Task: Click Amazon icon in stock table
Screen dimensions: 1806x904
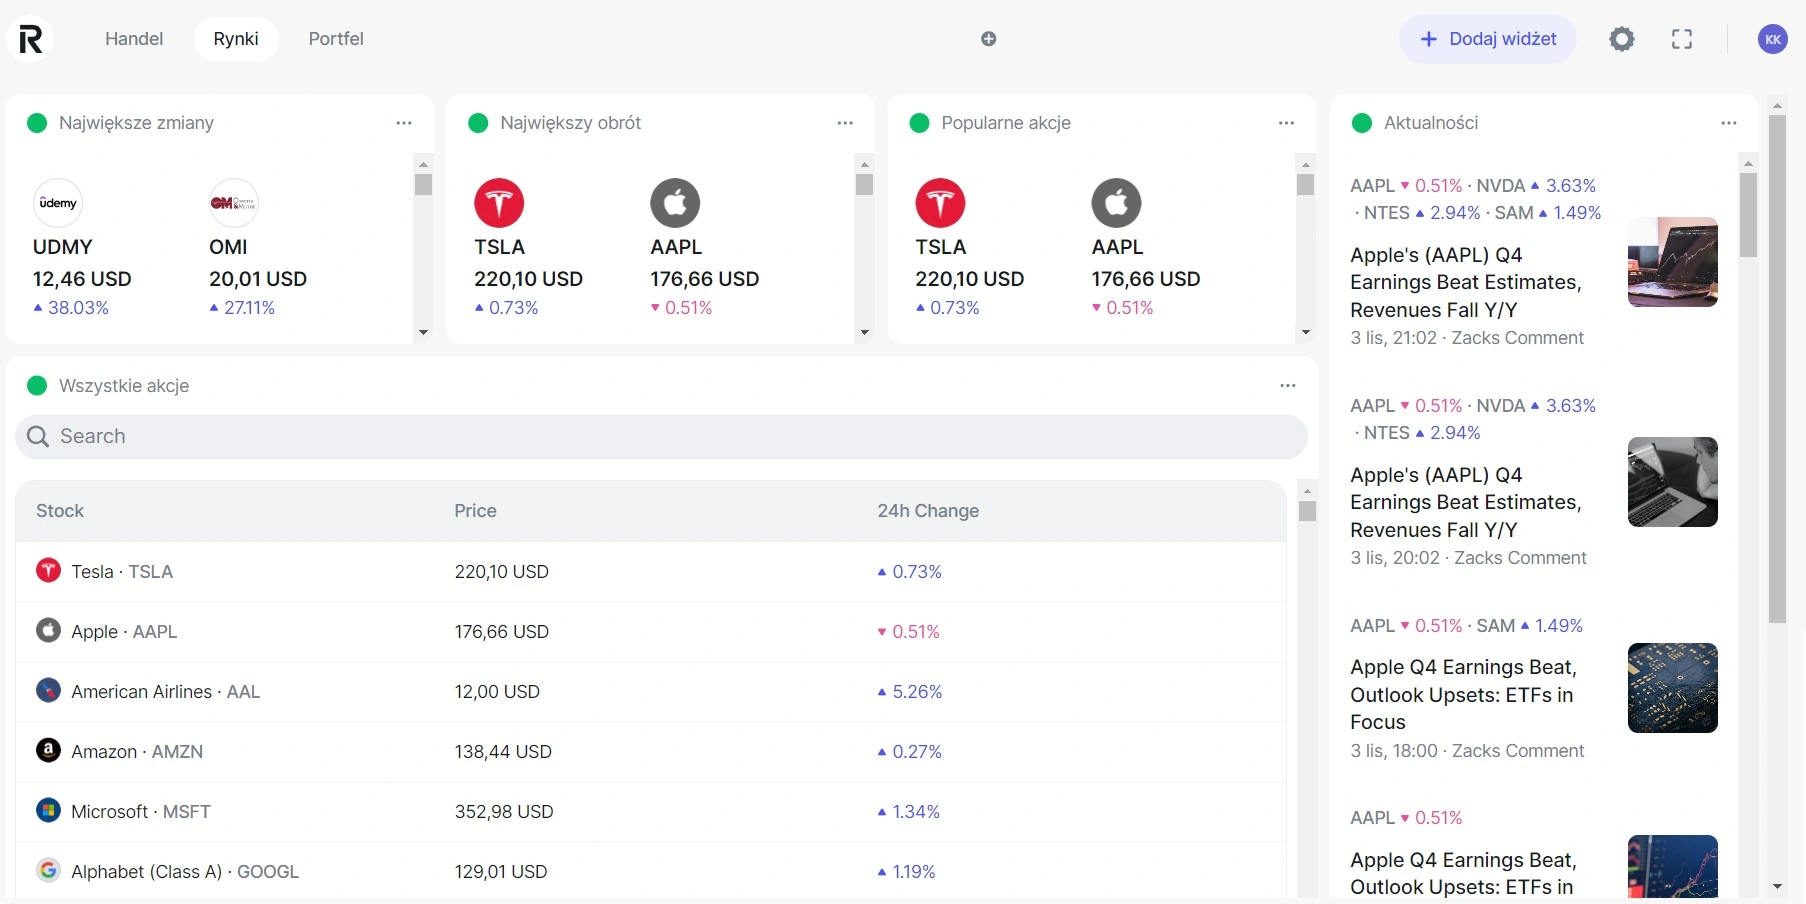Action: pos(48,751)
